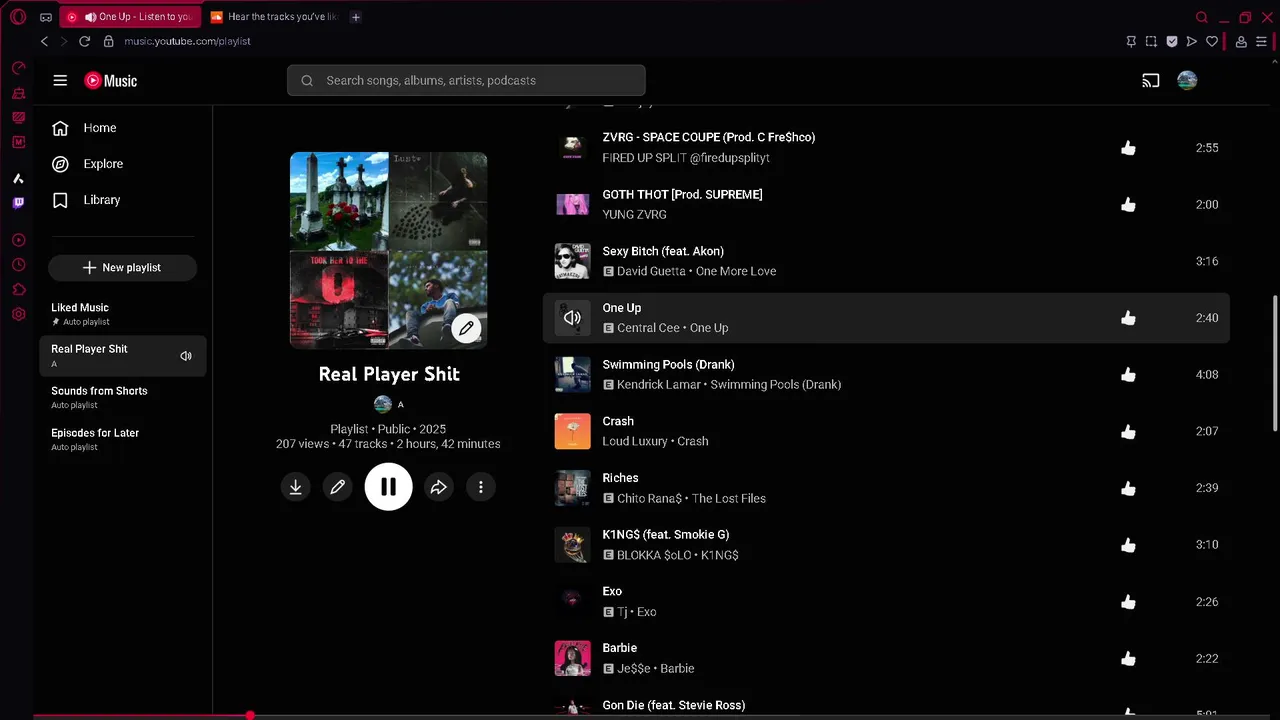Open browser extensions cube icon
The height and width of the screenshot is (720, 1280).
click(x=18, y=290)
